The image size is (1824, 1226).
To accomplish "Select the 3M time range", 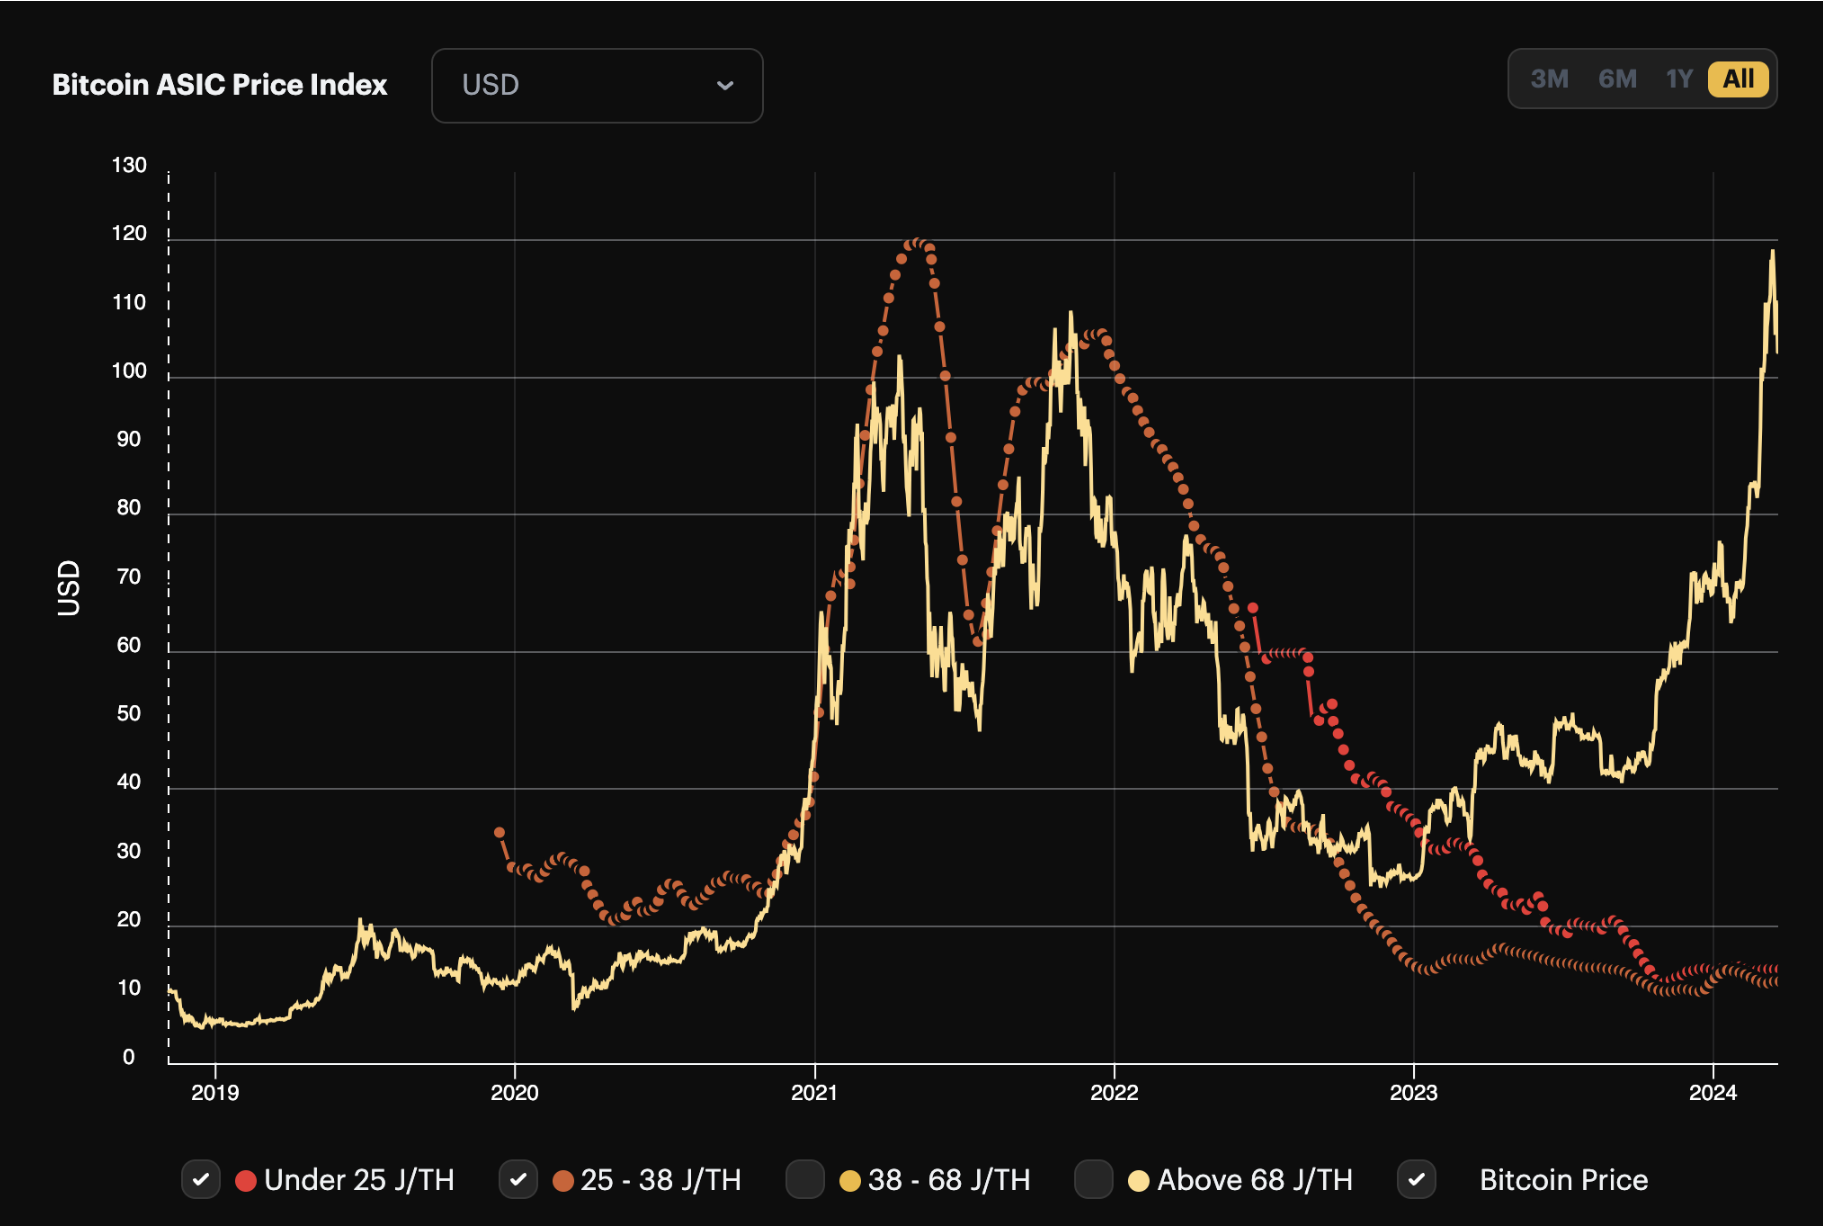I will tap(1549, 79).
